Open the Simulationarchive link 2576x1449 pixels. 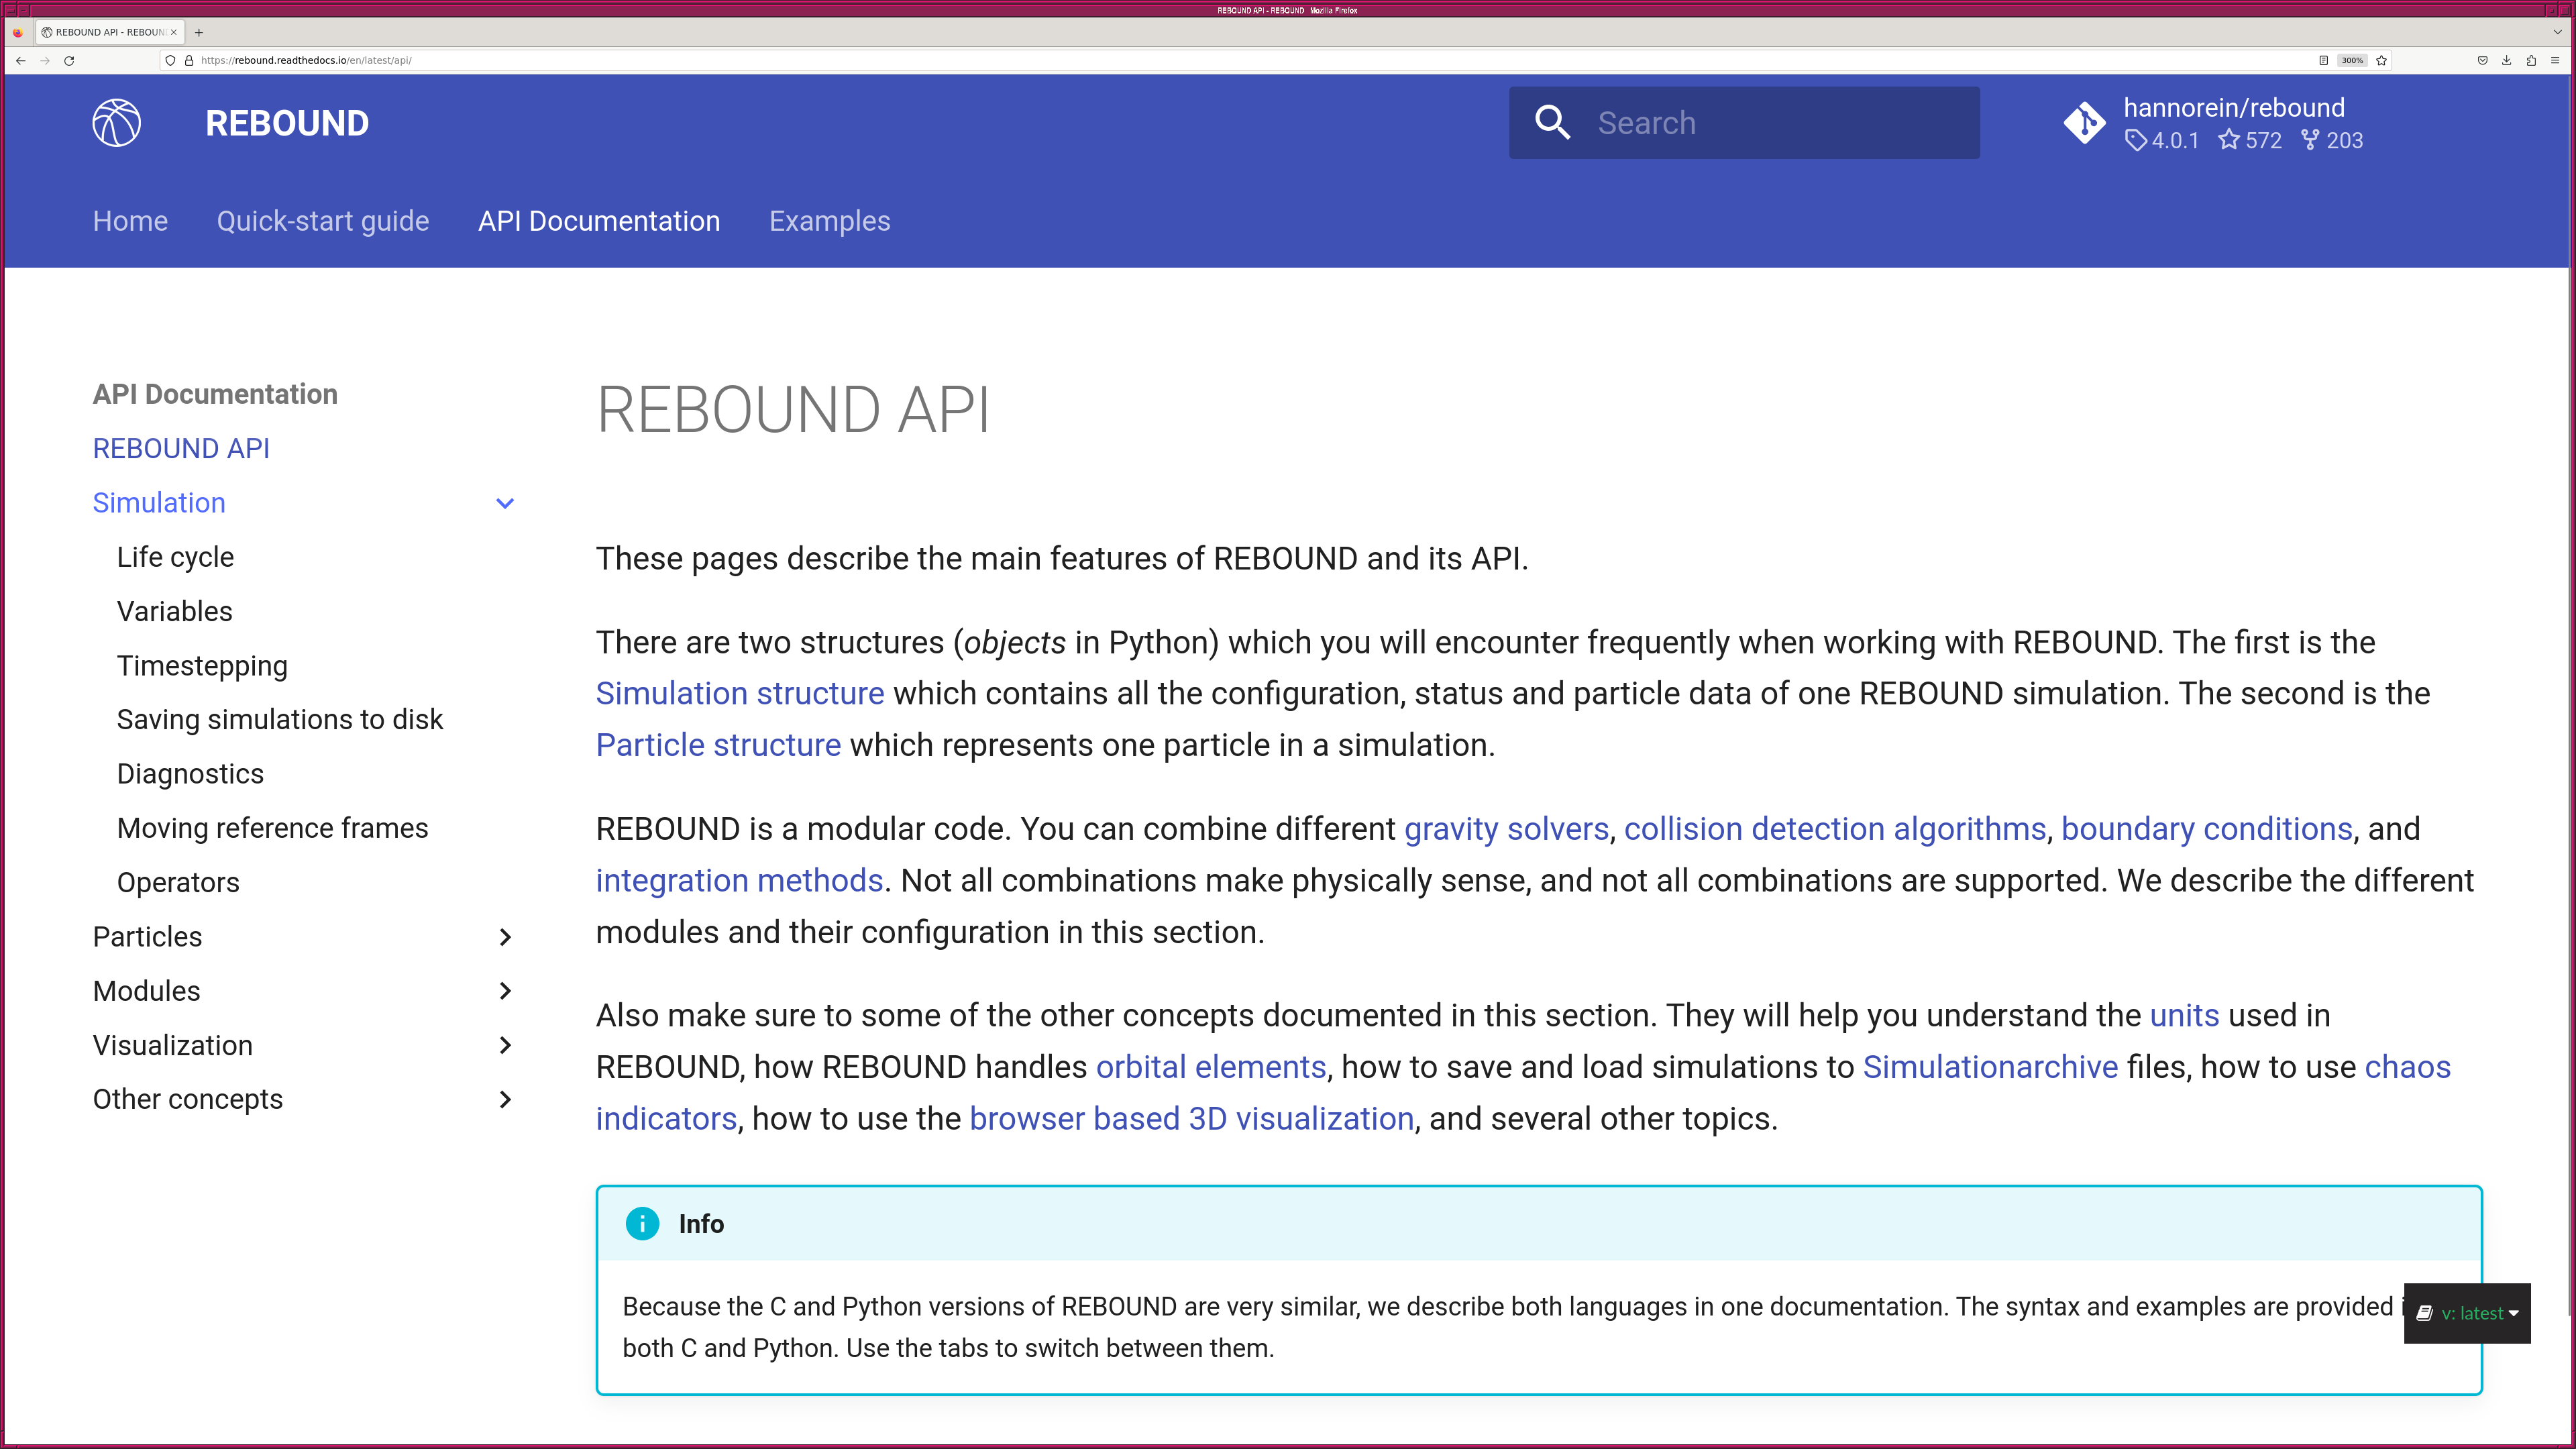pos(1989,1067)
